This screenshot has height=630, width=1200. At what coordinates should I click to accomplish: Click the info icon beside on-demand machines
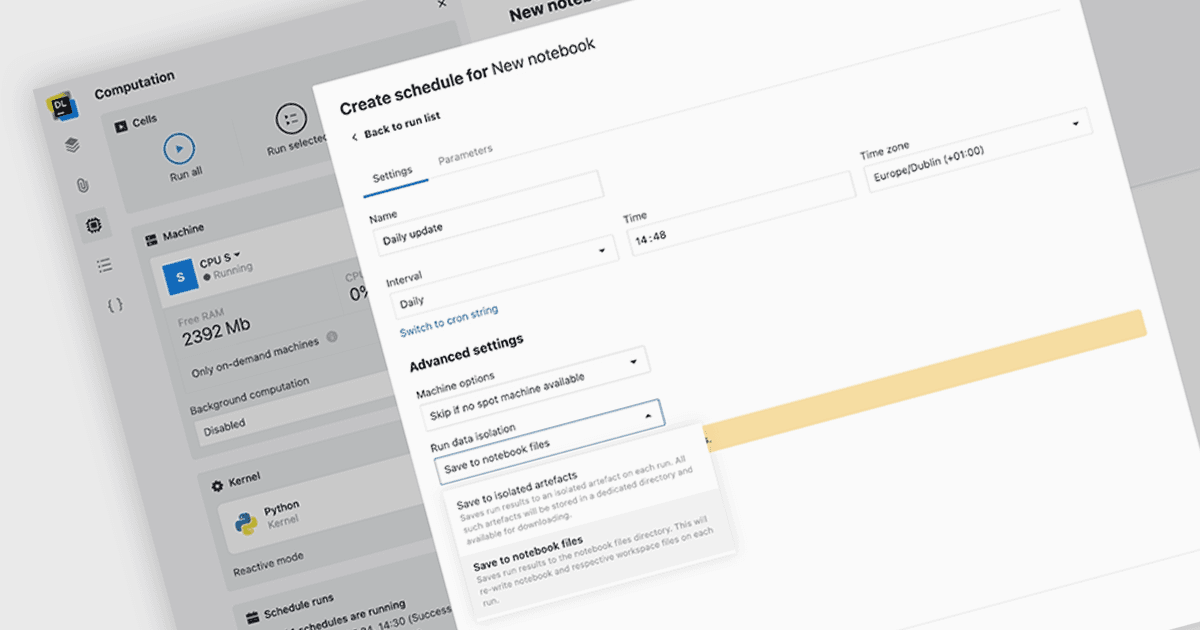pyautogui.click(x=331, y=337)
